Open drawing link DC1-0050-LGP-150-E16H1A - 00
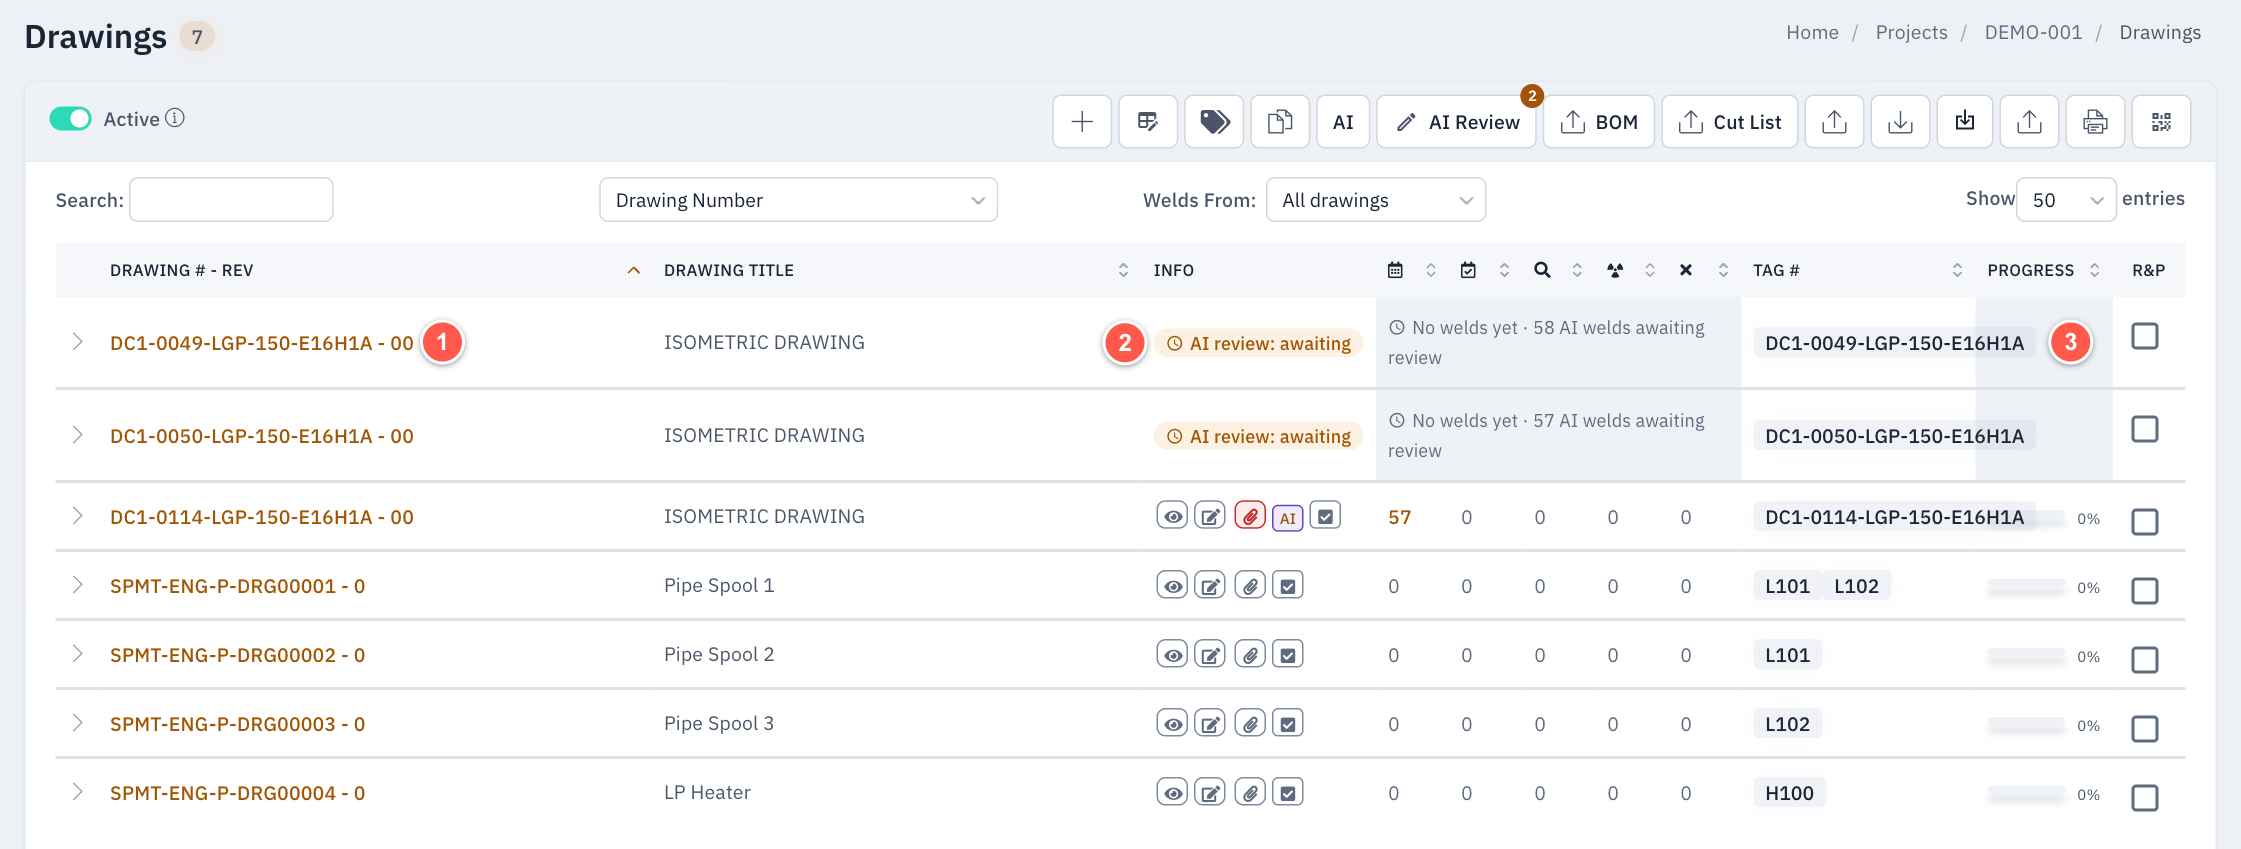The height and width of the screenshot is (849, 2241). click(x=262, y=436)
